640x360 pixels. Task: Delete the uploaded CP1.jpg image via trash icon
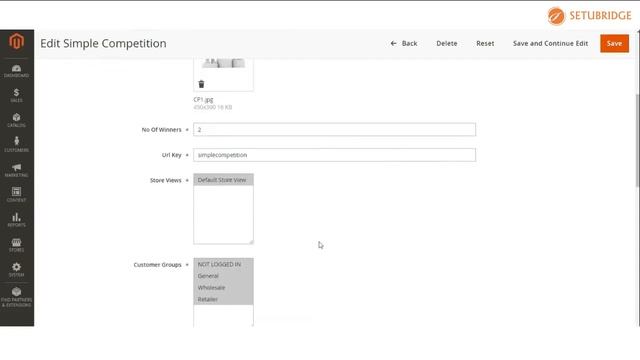[x=201, y=84]
